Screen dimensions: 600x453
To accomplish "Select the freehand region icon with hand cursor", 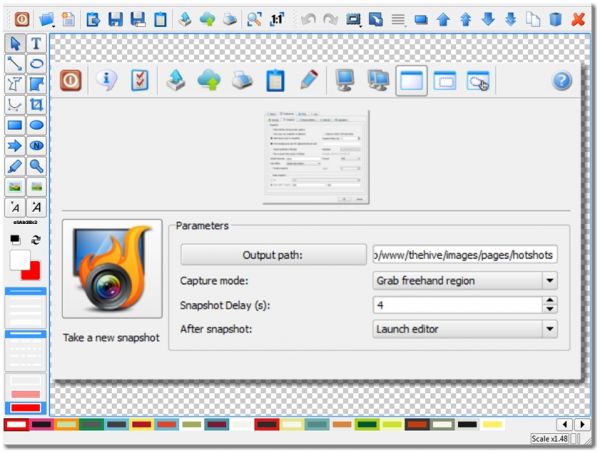I will (478, 81).
